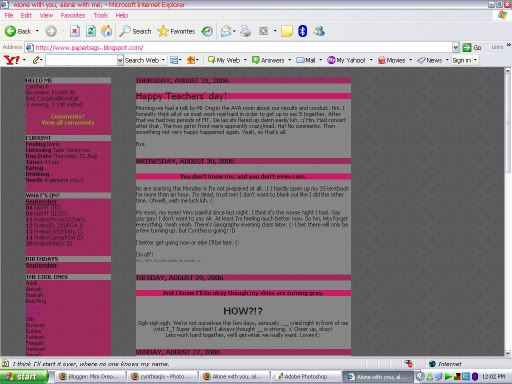Open the Edit menu

26,15
